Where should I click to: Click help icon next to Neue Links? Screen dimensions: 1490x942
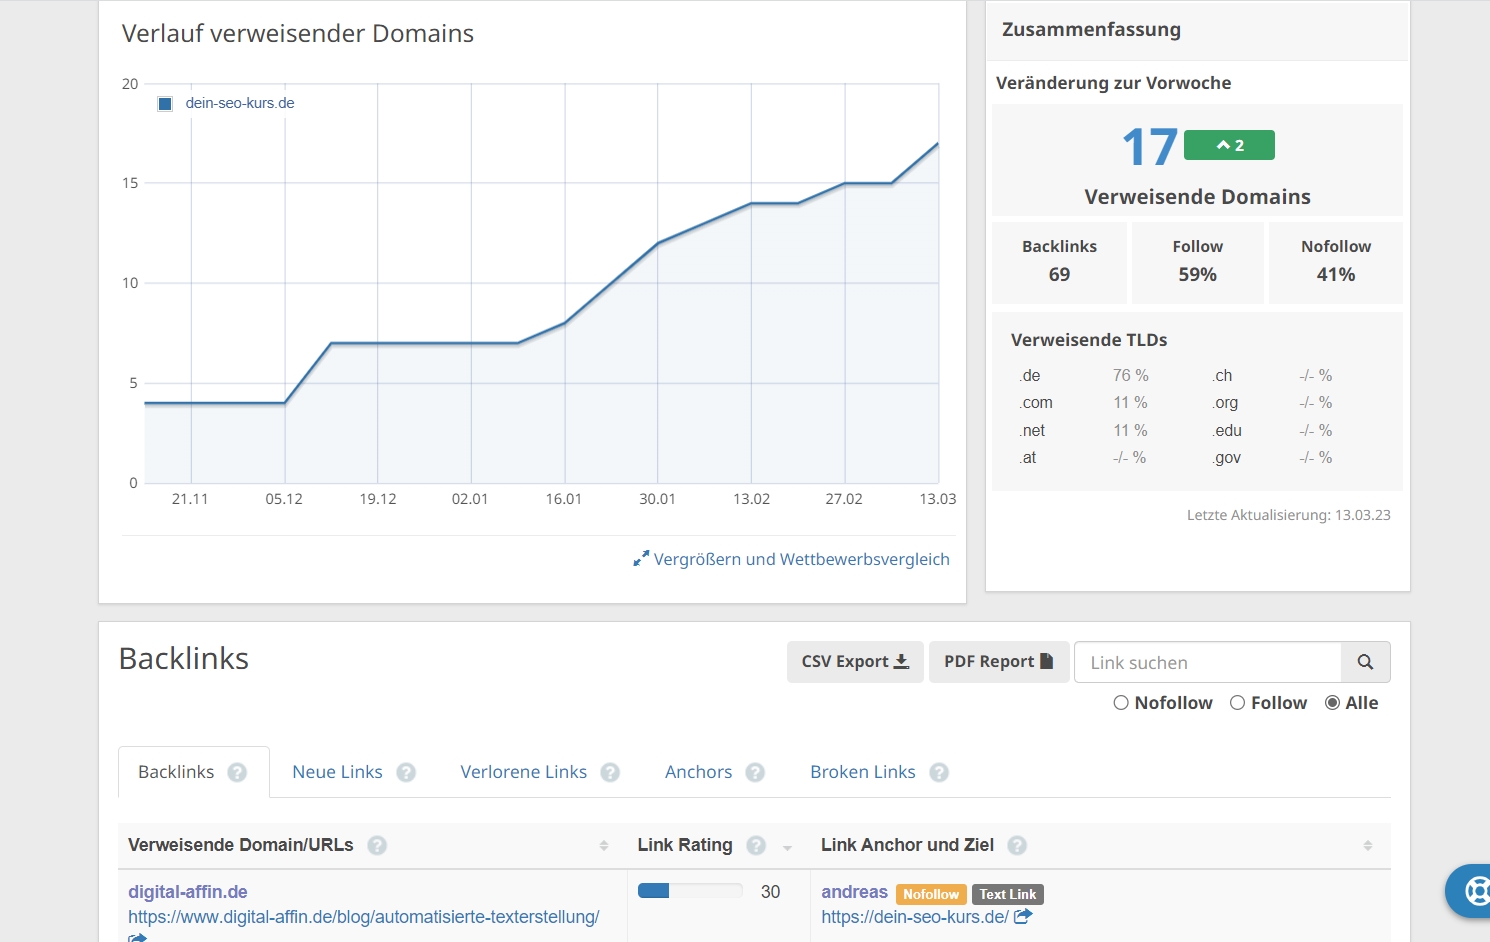point(406,772)
